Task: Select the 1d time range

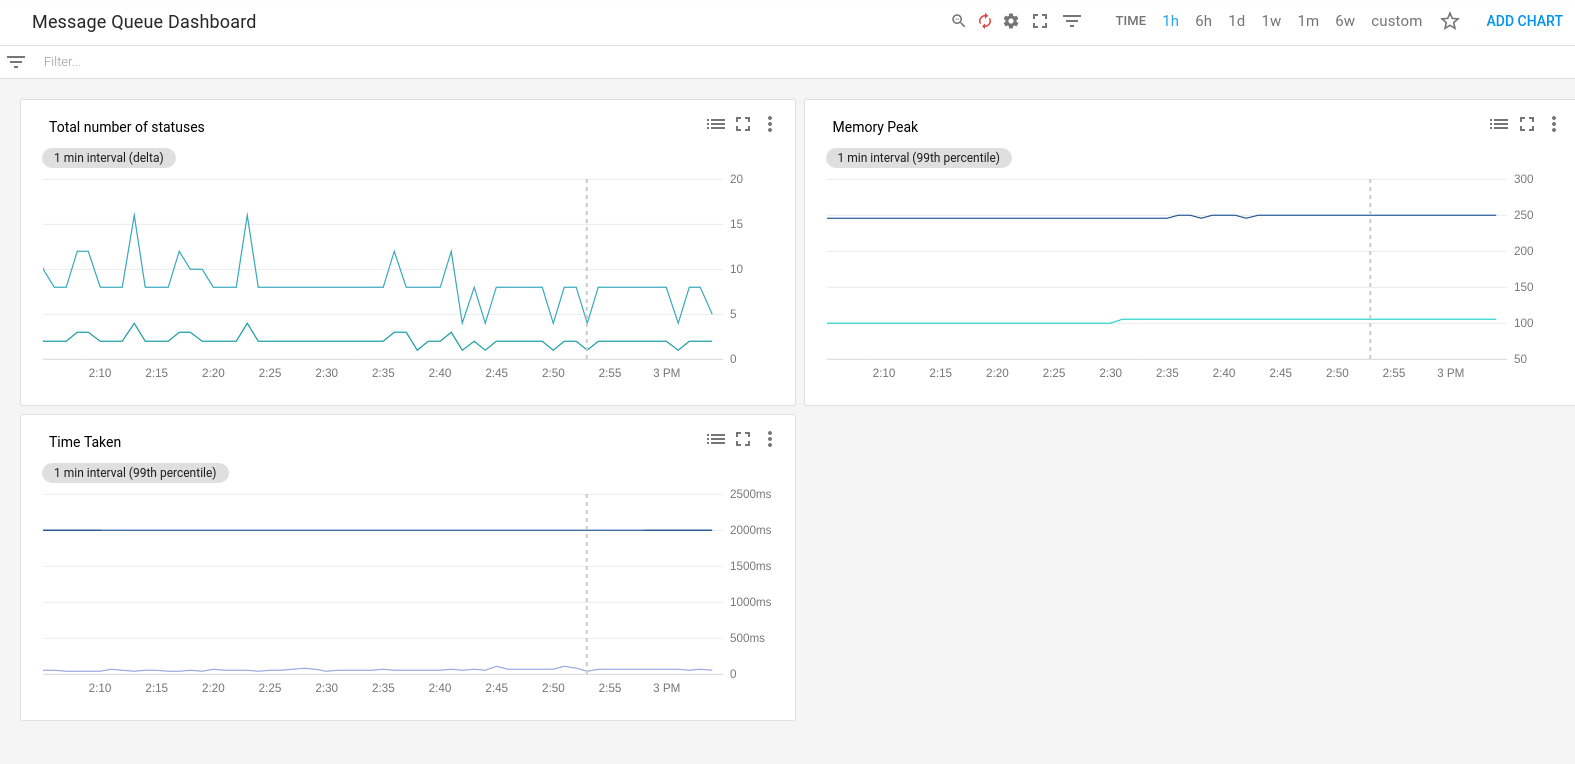Action: click(x=1237, y=21)
